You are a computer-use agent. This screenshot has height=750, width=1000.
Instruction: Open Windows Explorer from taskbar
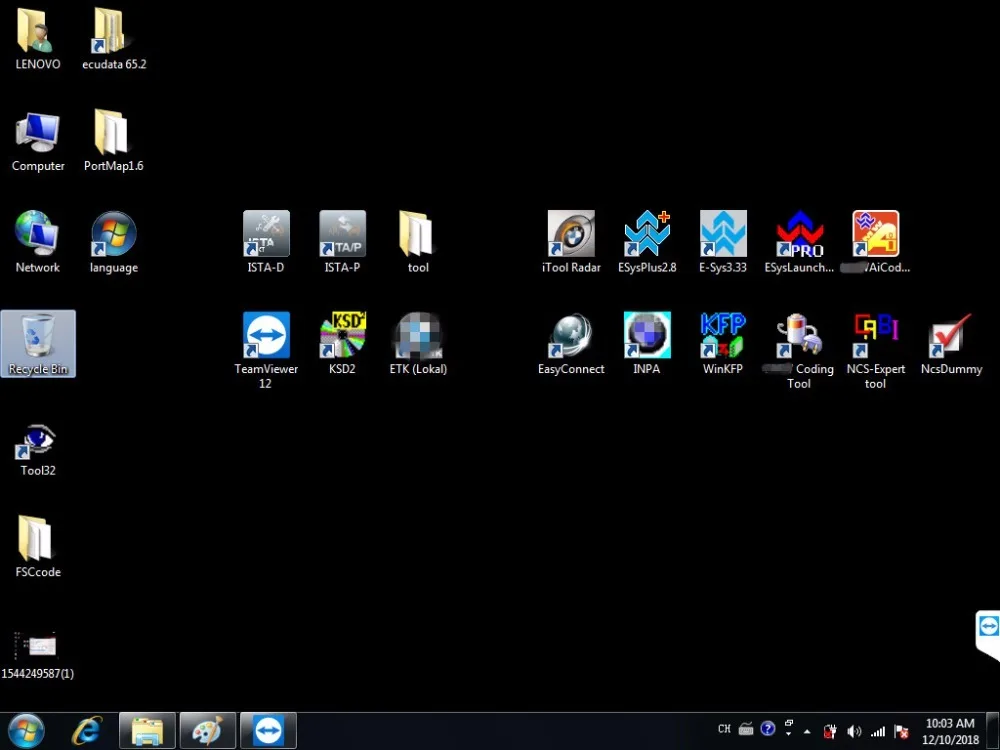point(147,731)
